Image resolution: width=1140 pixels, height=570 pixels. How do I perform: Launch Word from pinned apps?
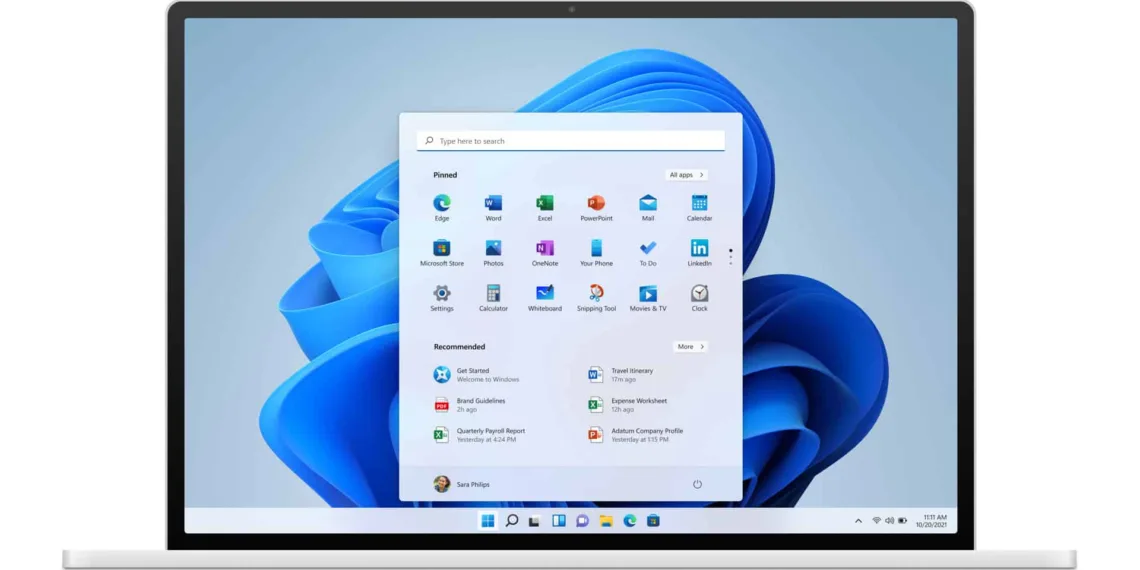pos(493,204)
